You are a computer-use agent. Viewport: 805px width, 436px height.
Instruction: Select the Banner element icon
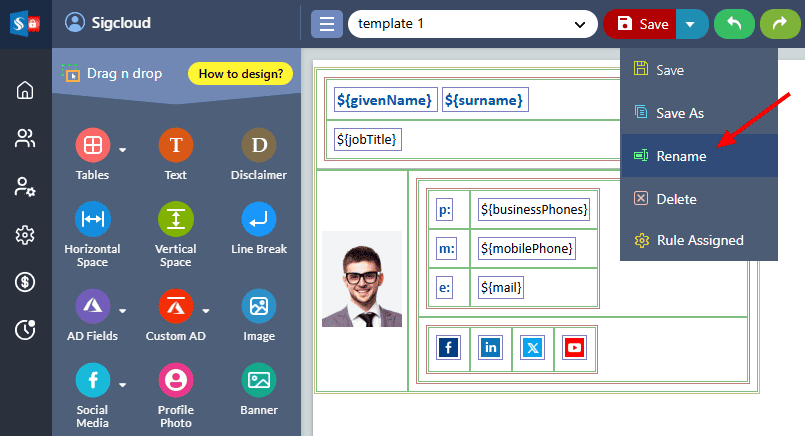pyautogui.click(x=259, y=380)
